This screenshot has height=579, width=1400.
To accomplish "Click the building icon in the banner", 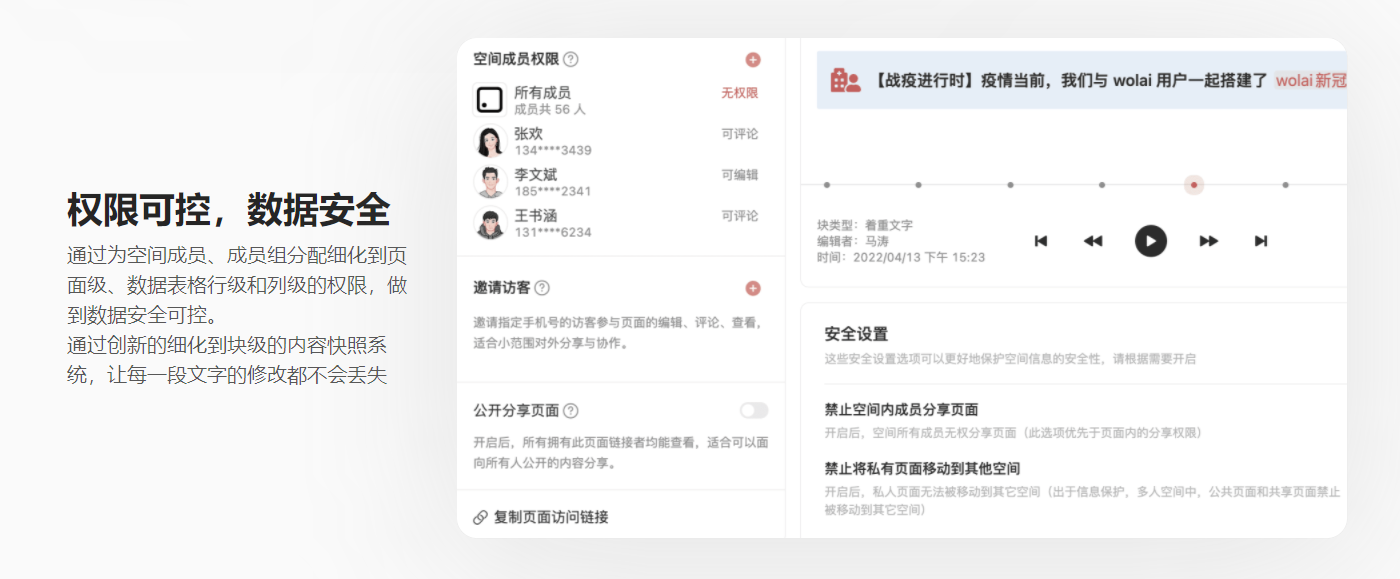I will (x=846, y=81).
